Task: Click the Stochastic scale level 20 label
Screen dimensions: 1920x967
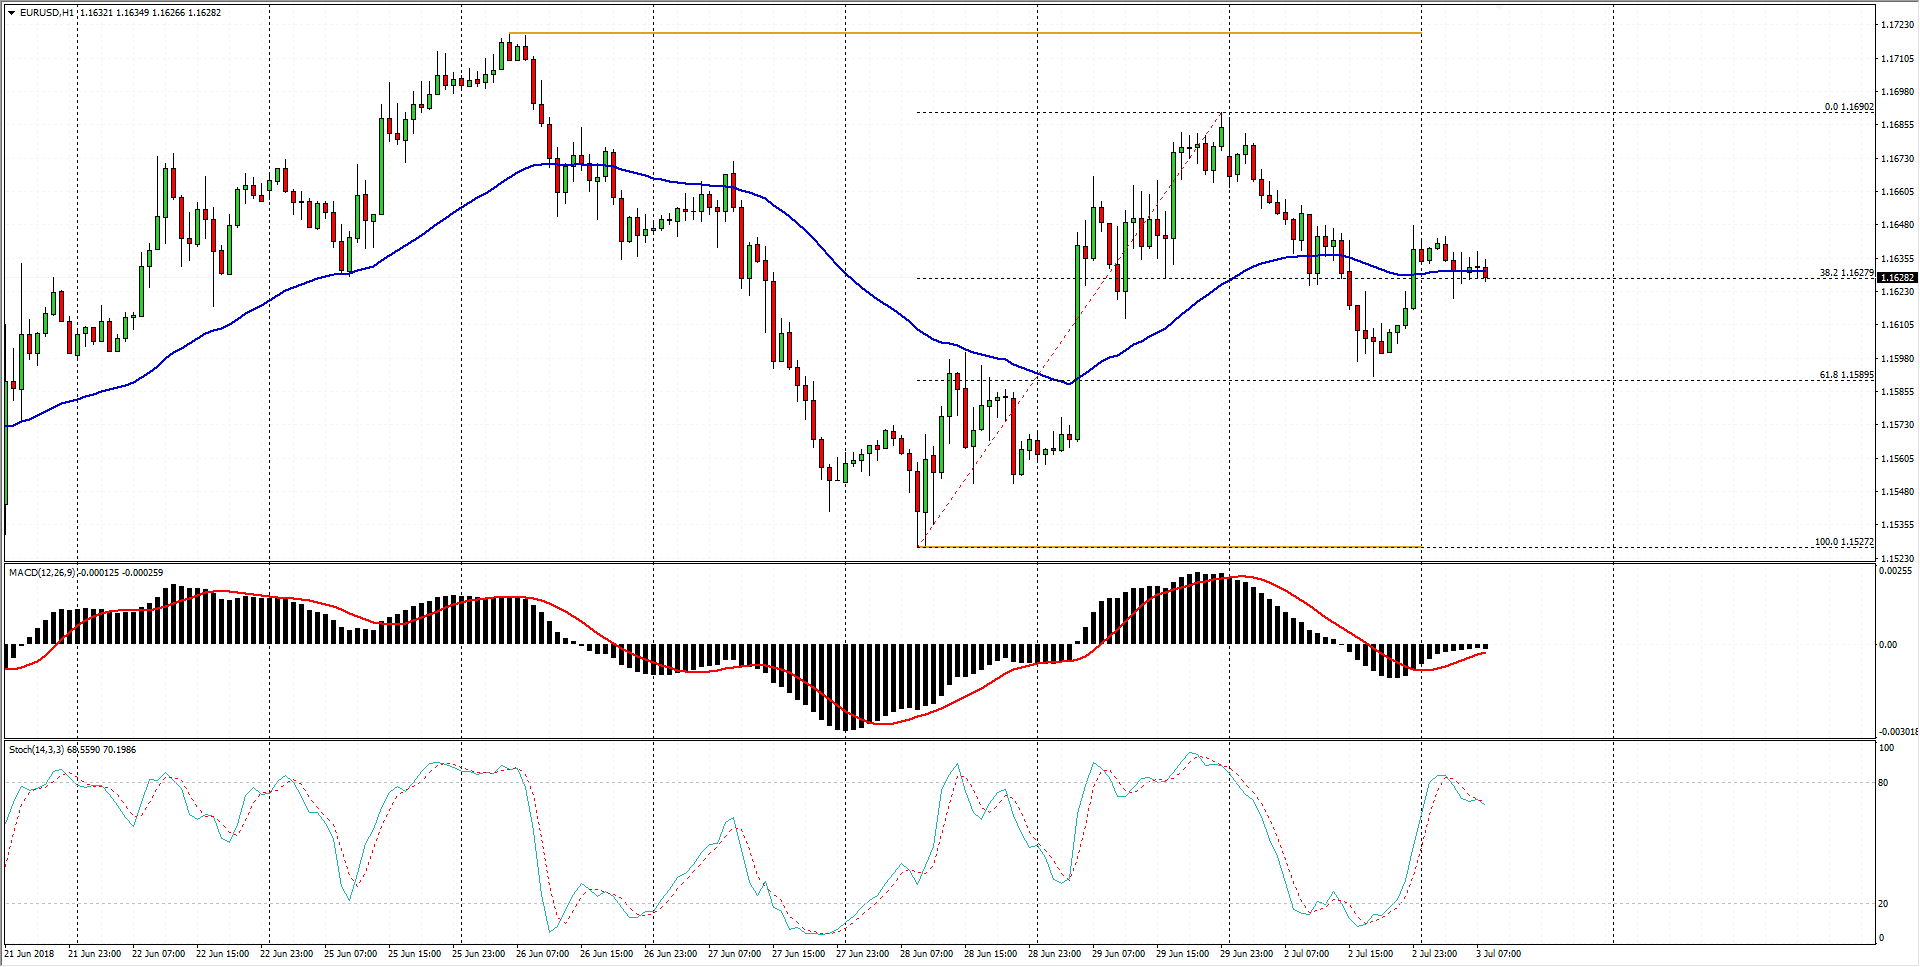Action: tap(1884, 904)
